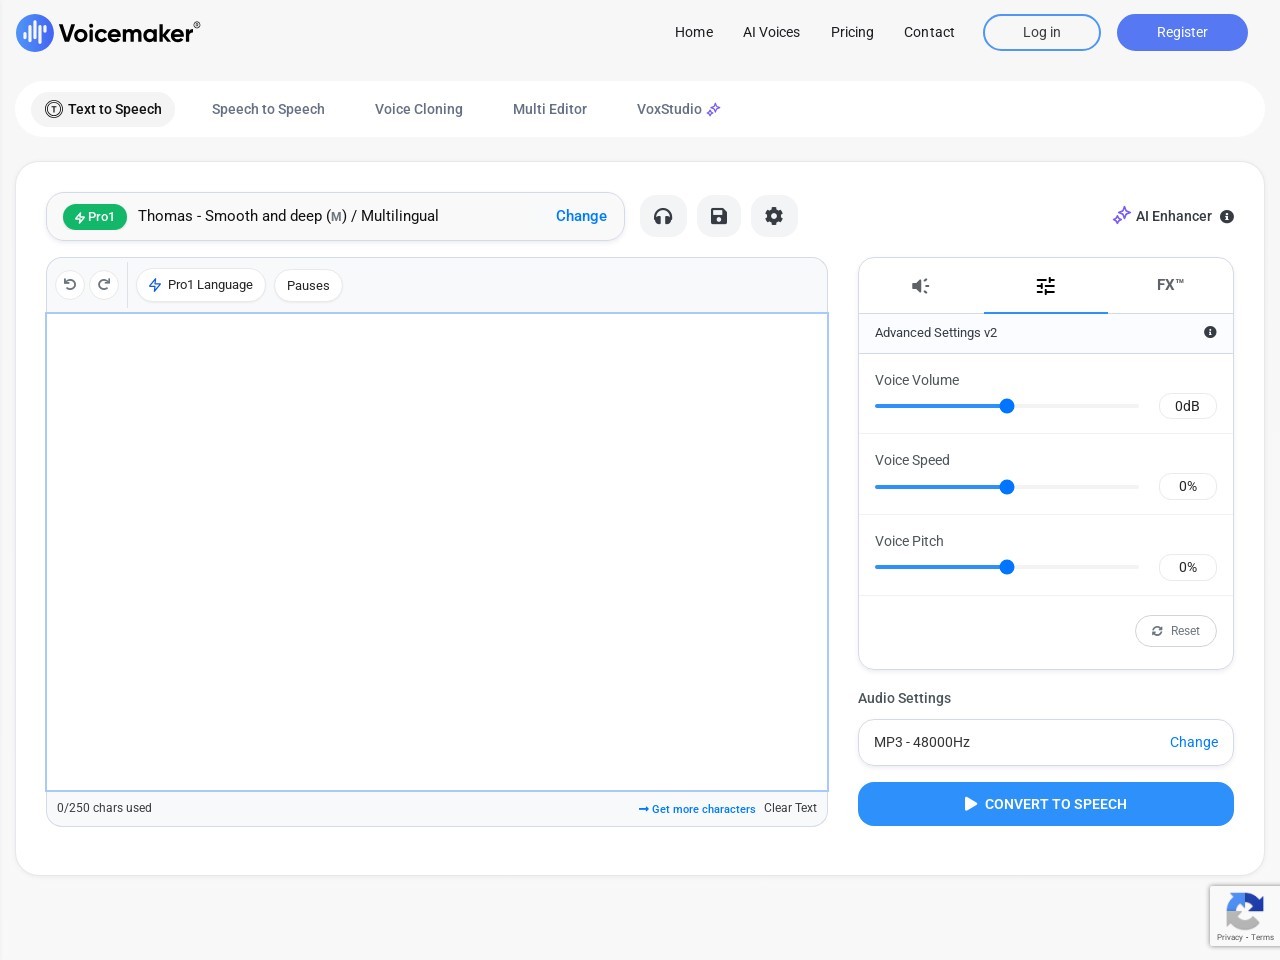Screen dimensions: 1280x960
Task: Click the redo arrow icon
Action: click(x=104, y=285)
